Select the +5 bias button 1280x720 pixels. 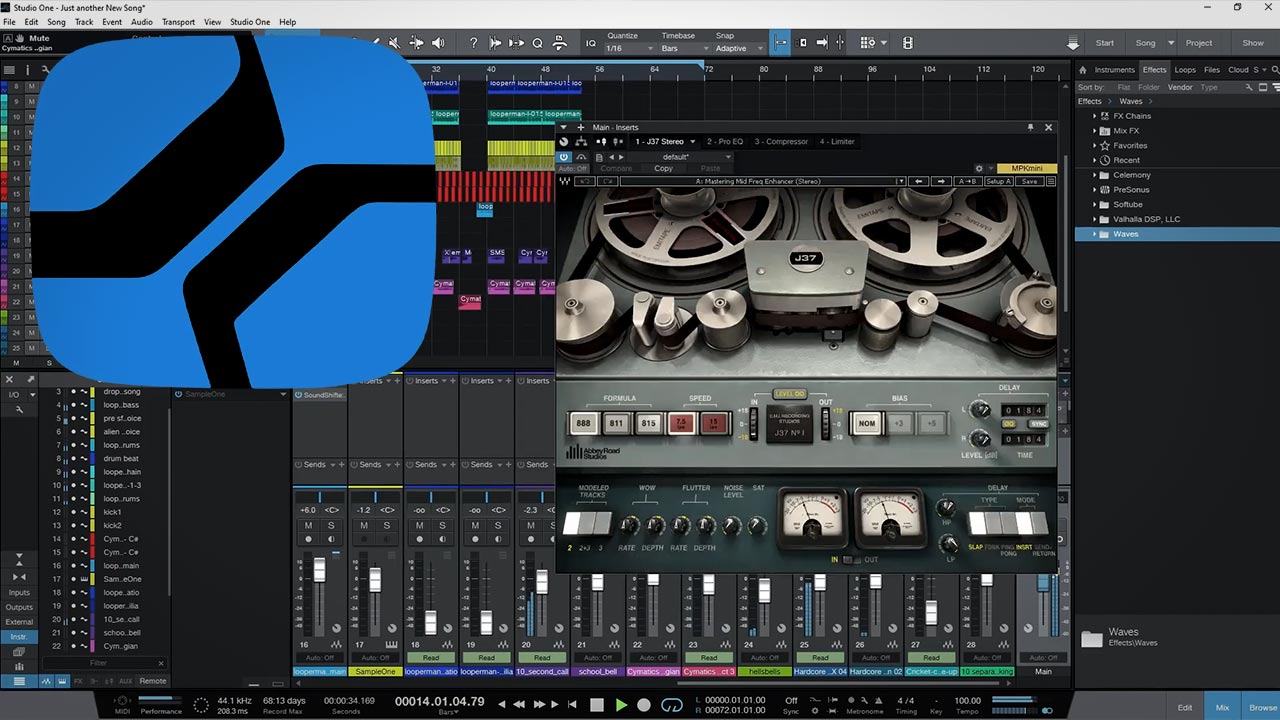(x=932, y=423)
